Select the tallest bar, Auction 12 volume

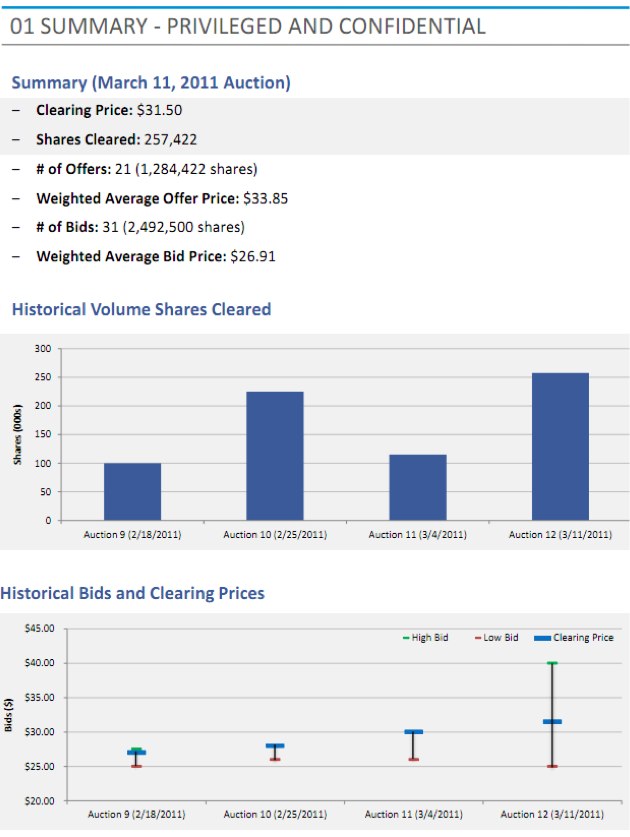pyautogui.click(x=560, y=446)
